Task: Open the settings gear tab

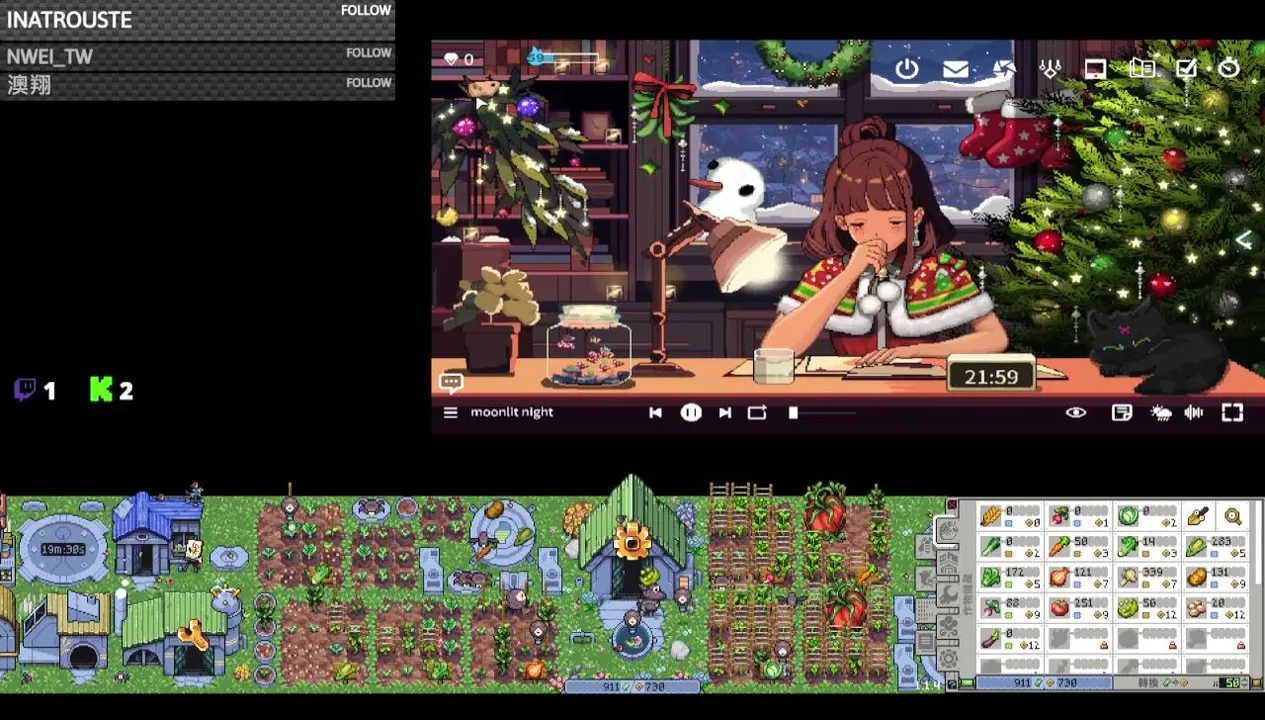Action: (x=947, y=660)
